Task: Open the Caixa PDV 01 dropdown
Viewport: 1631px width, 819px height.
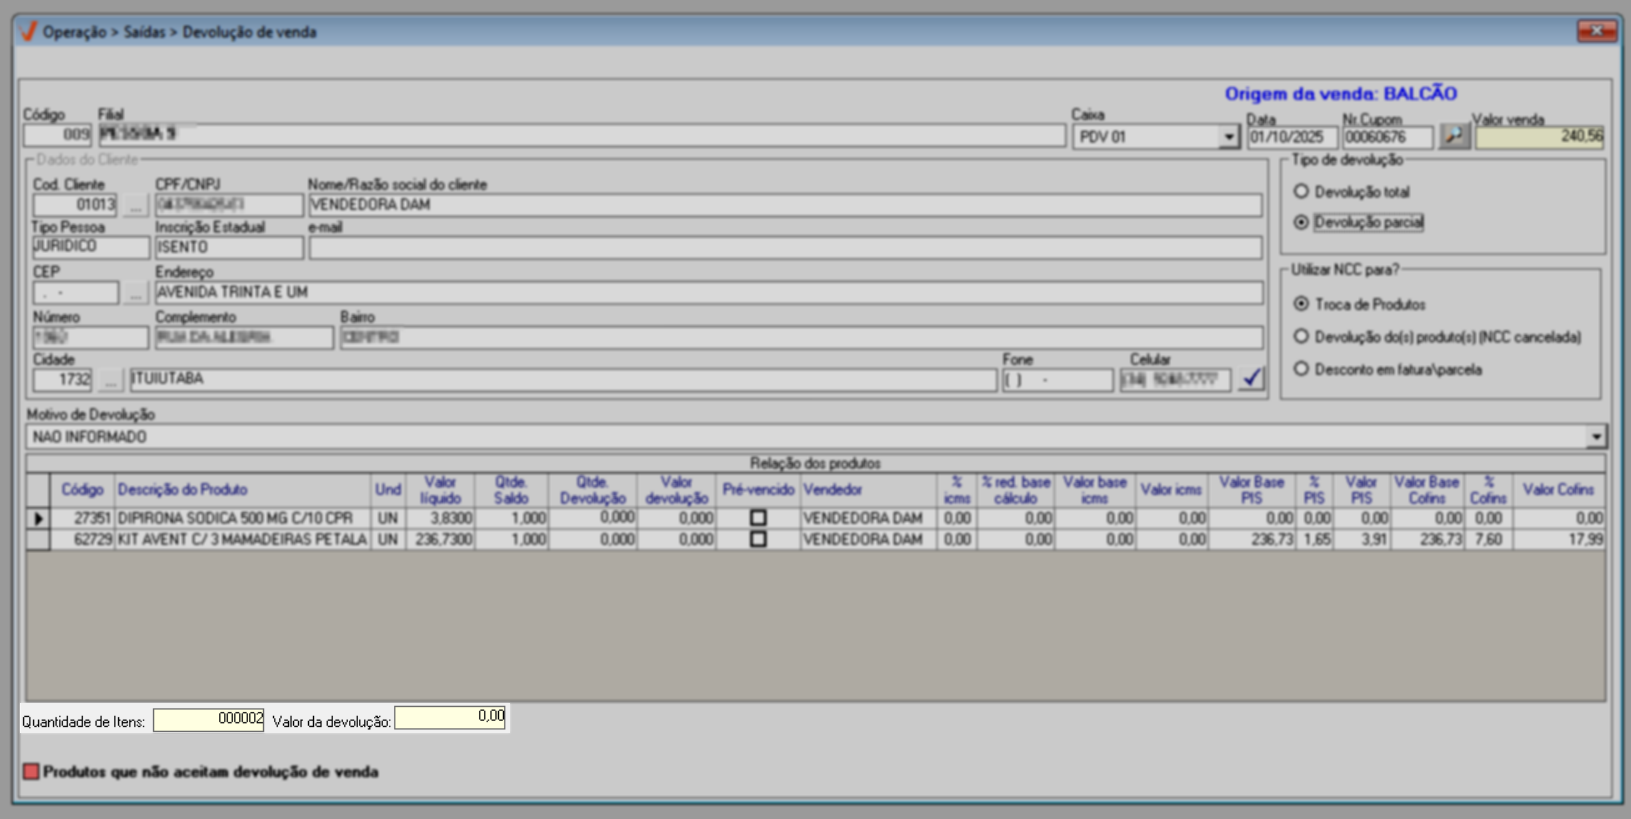Action: click(x=1229, y=137)
